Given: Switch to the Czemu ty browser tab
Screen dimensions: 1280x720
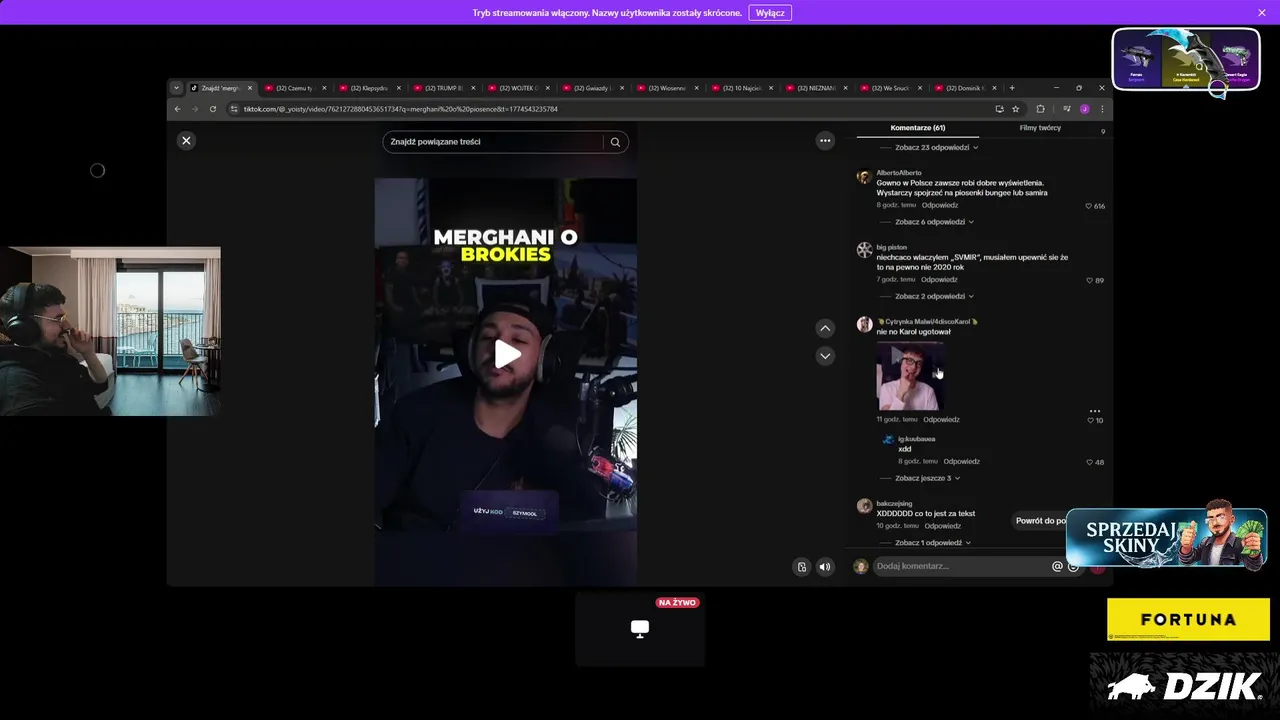Looking at the screenshot, I should (294, 88).
